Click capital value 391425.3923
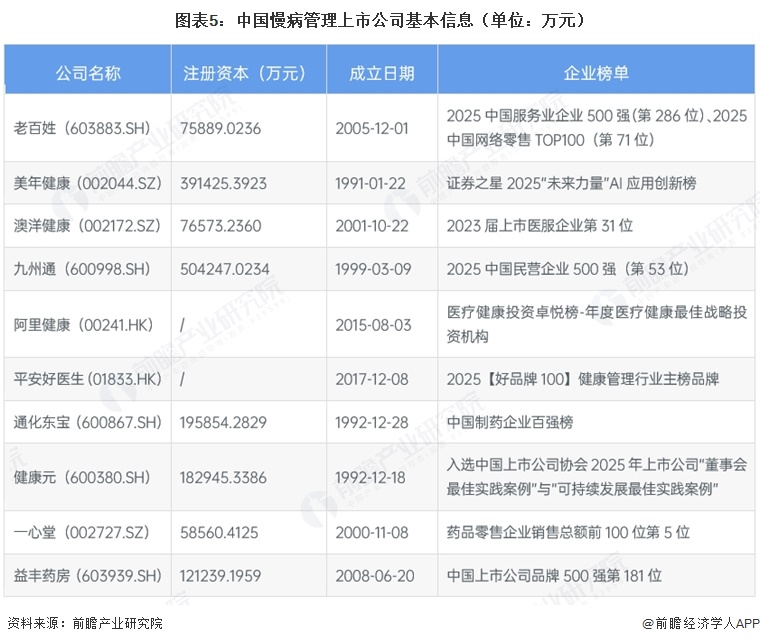The width and height of the screenshot is (760, 644). point(223,183)
